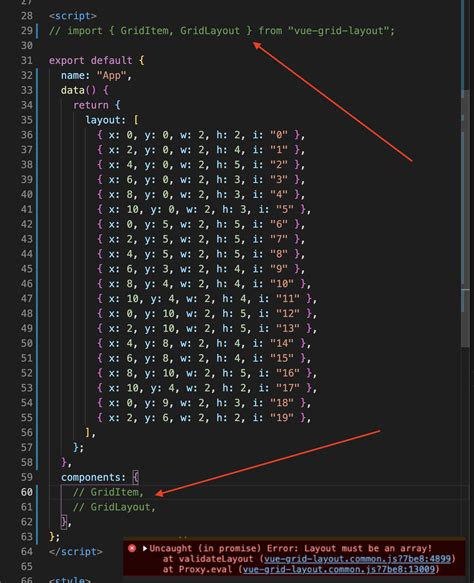Click the layout item with i: "8"
Screen dimensions: 474x583
click(201, 254)
